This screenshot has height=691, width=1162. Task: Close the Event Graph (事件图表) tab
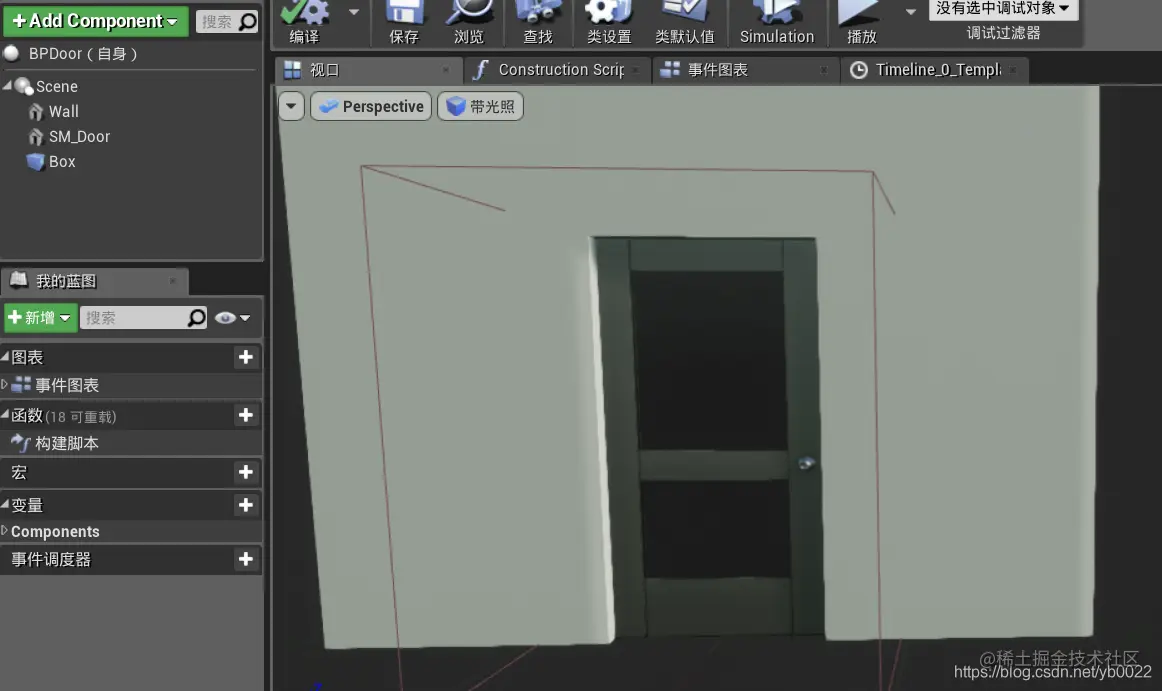(x=824, y=70)
